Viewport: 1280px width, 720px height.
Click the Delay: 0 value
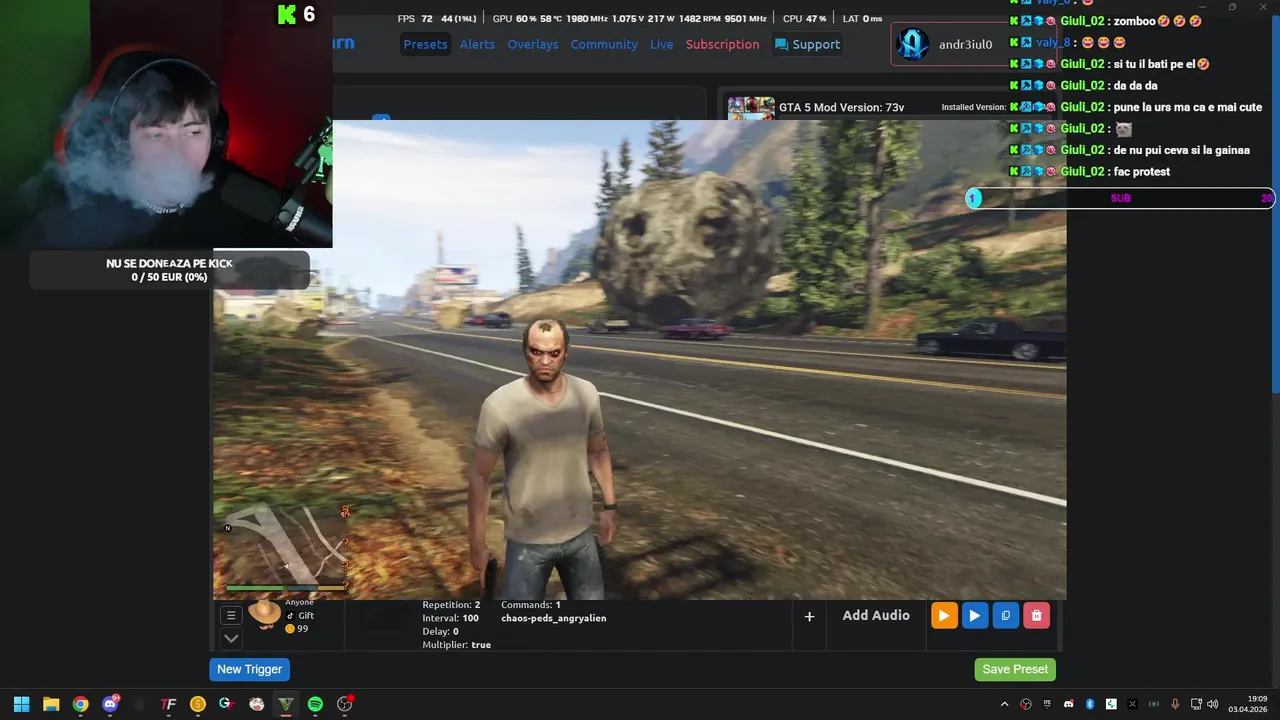(440, 632)
